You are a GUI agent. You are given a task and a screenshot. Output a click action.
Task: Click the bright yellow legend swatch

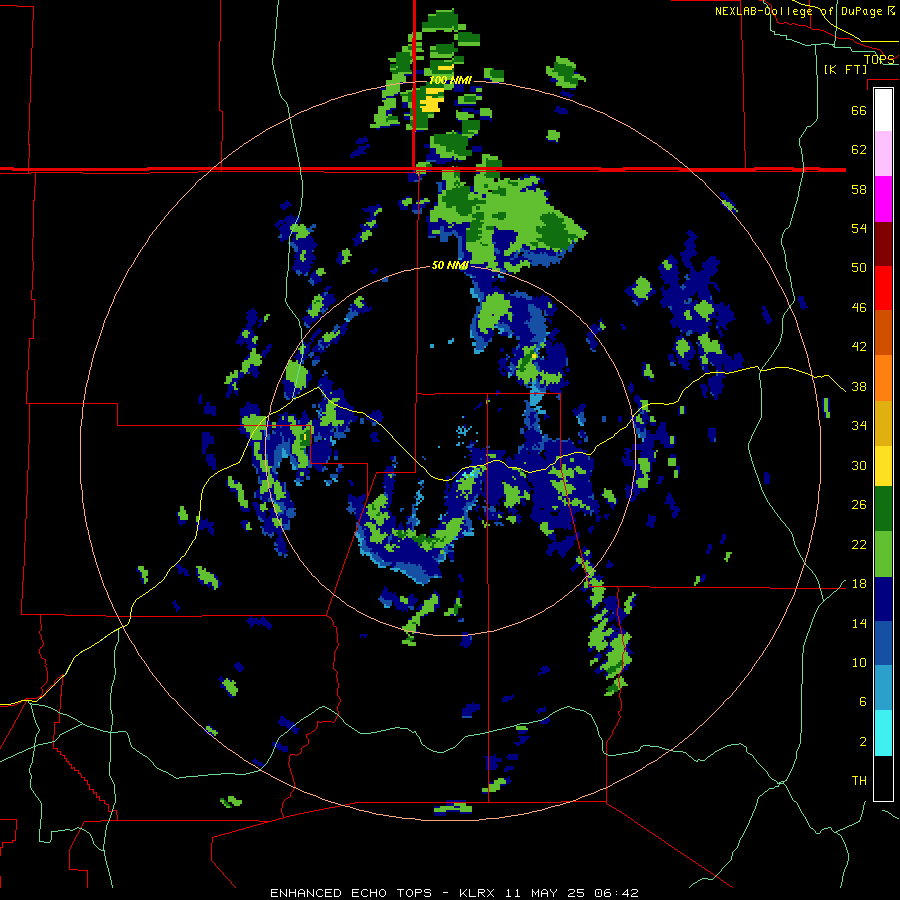(x=883, y=466)
